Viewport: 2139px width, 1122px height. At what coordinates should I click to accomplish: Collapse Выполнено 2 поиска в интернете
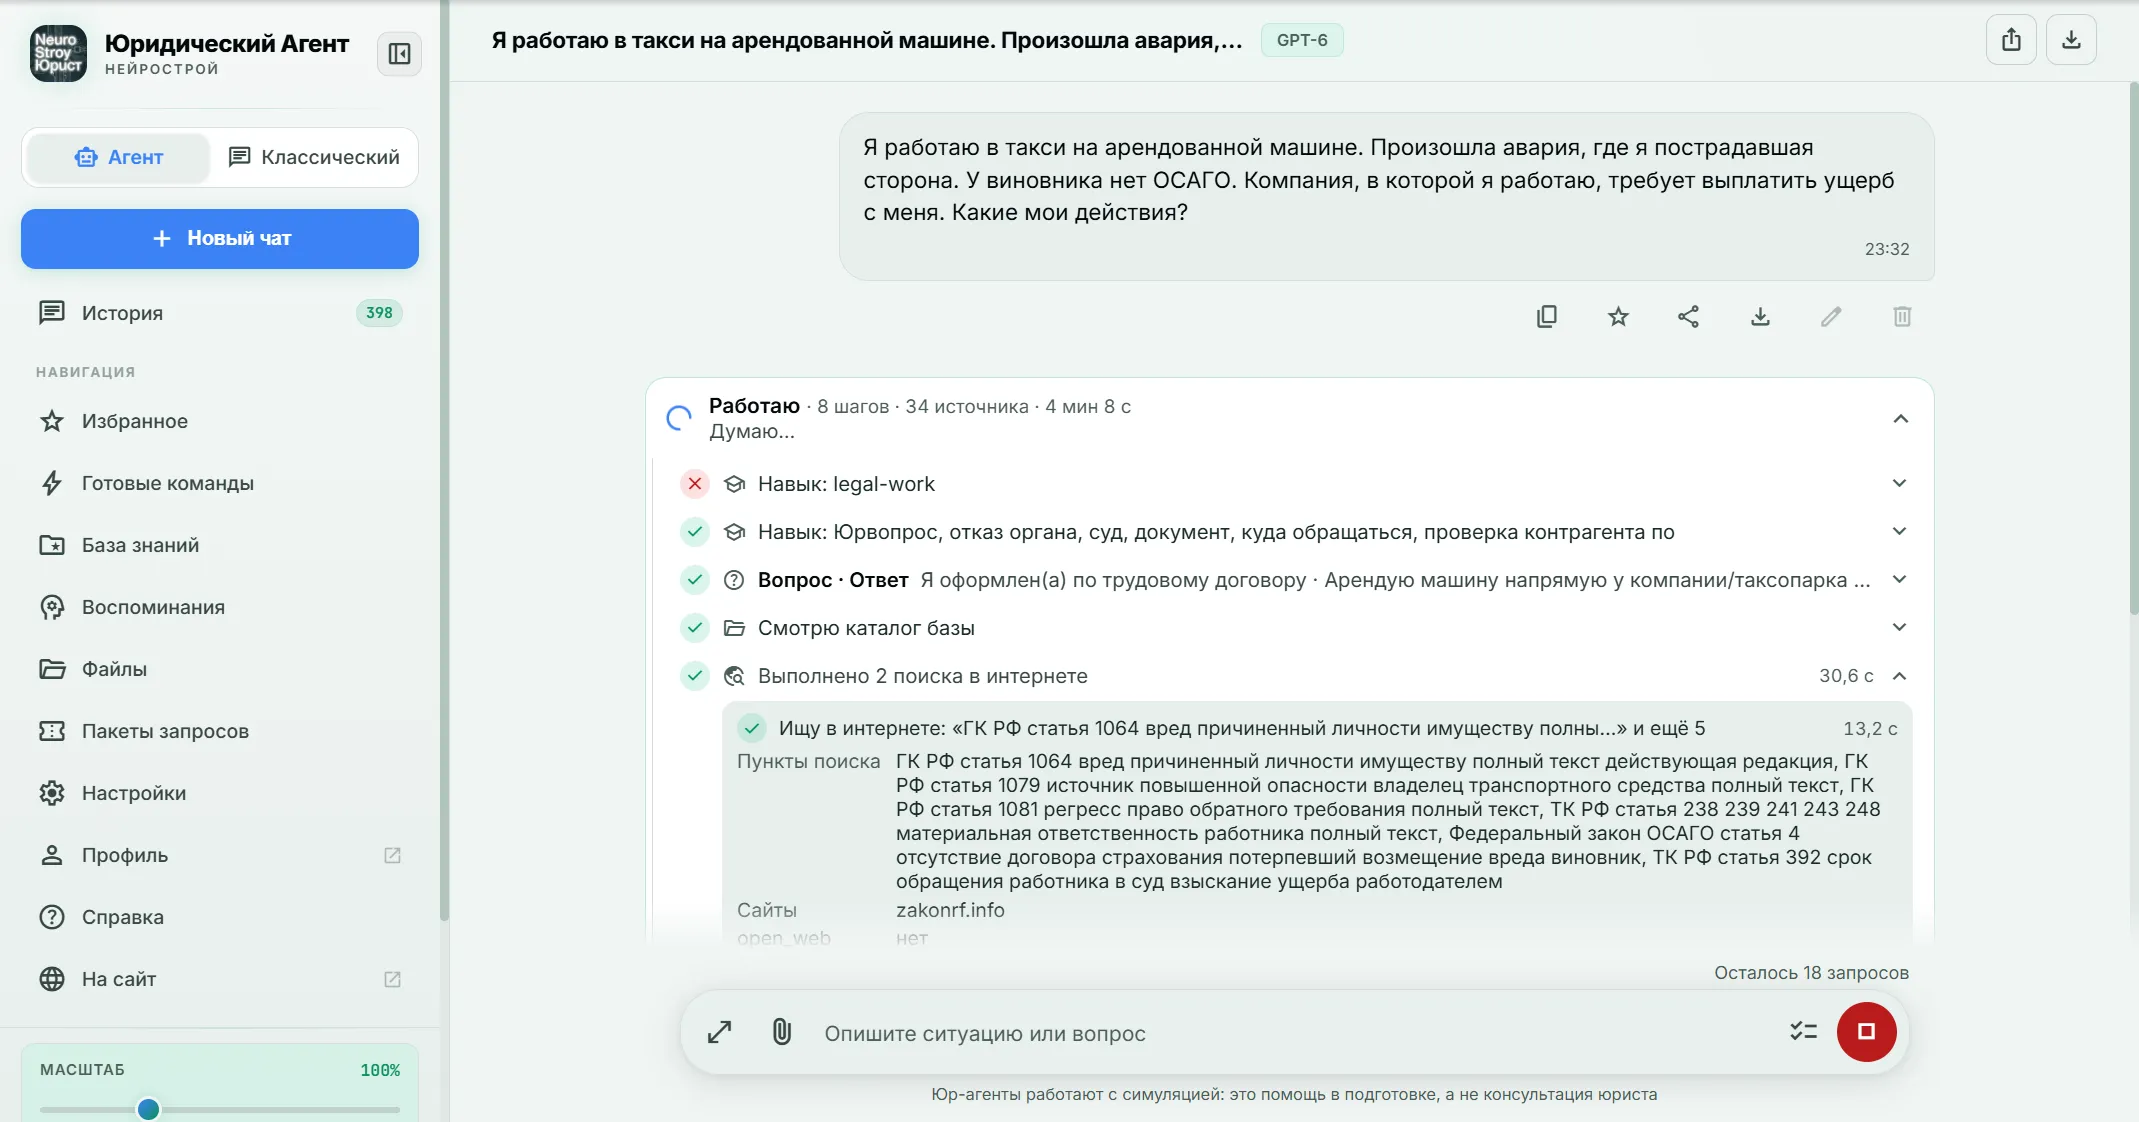tap(1900, 676)
